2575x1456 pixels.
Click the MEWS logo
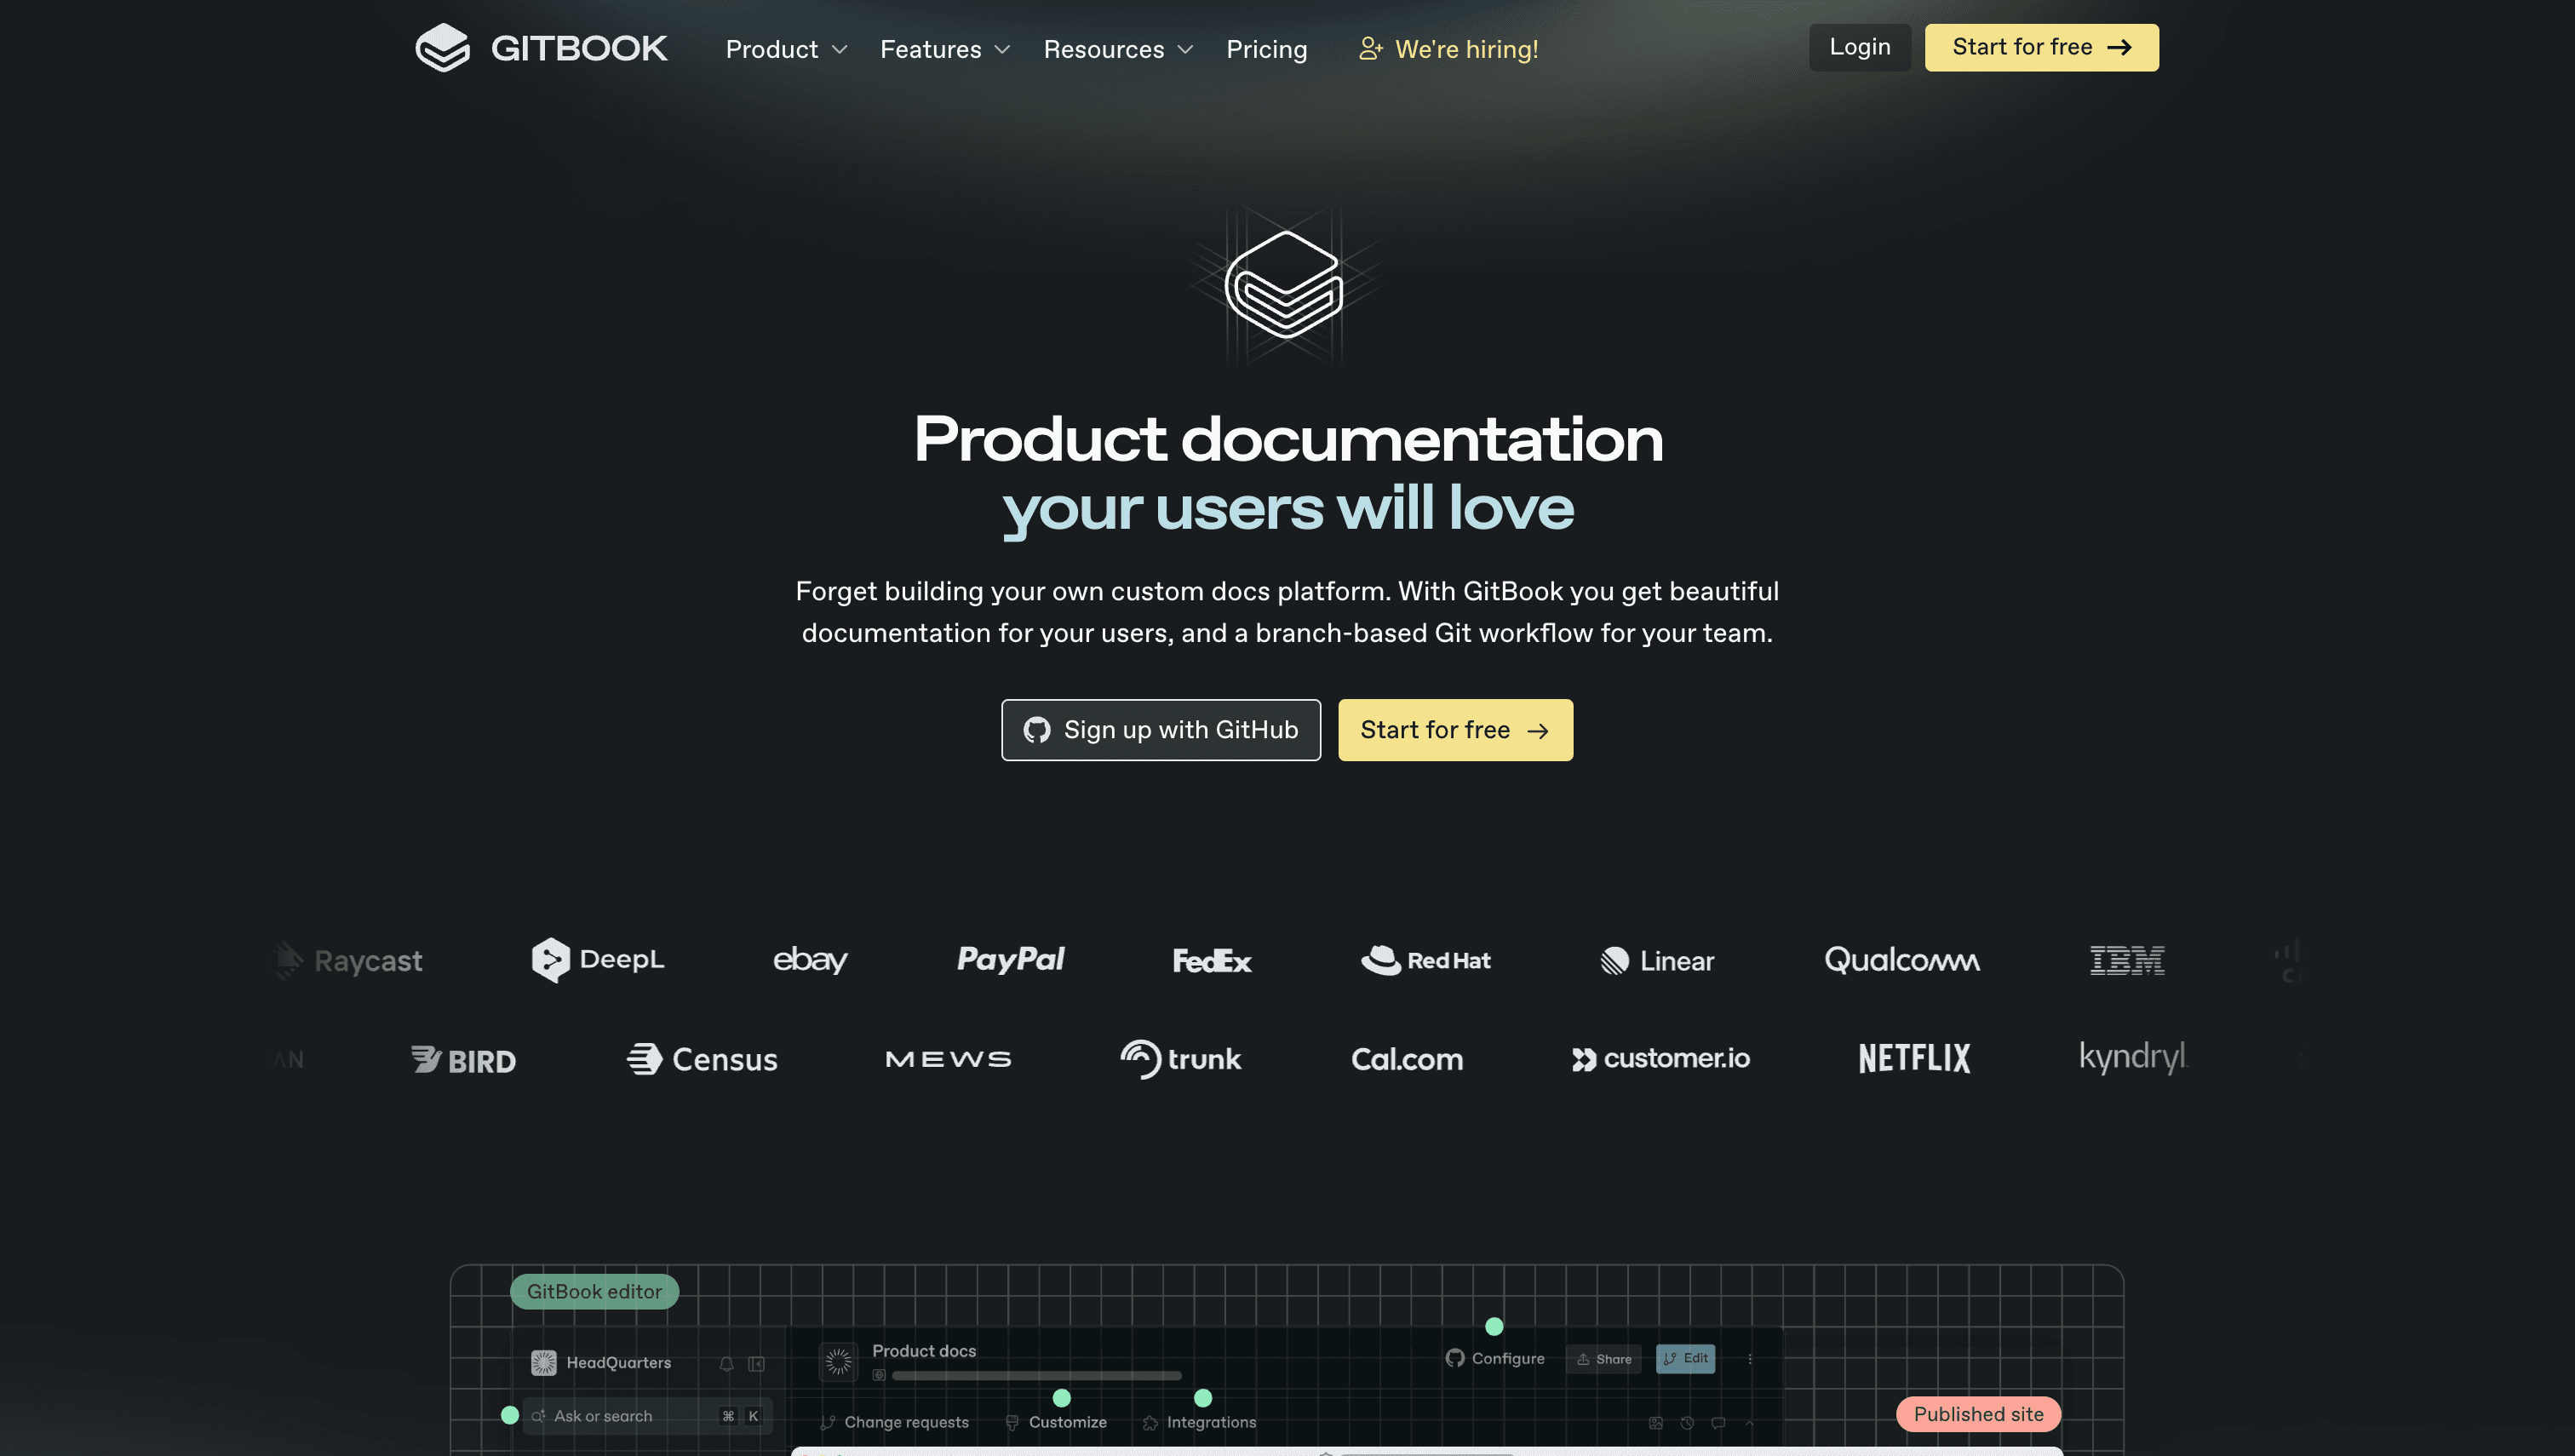(948, 1059)
